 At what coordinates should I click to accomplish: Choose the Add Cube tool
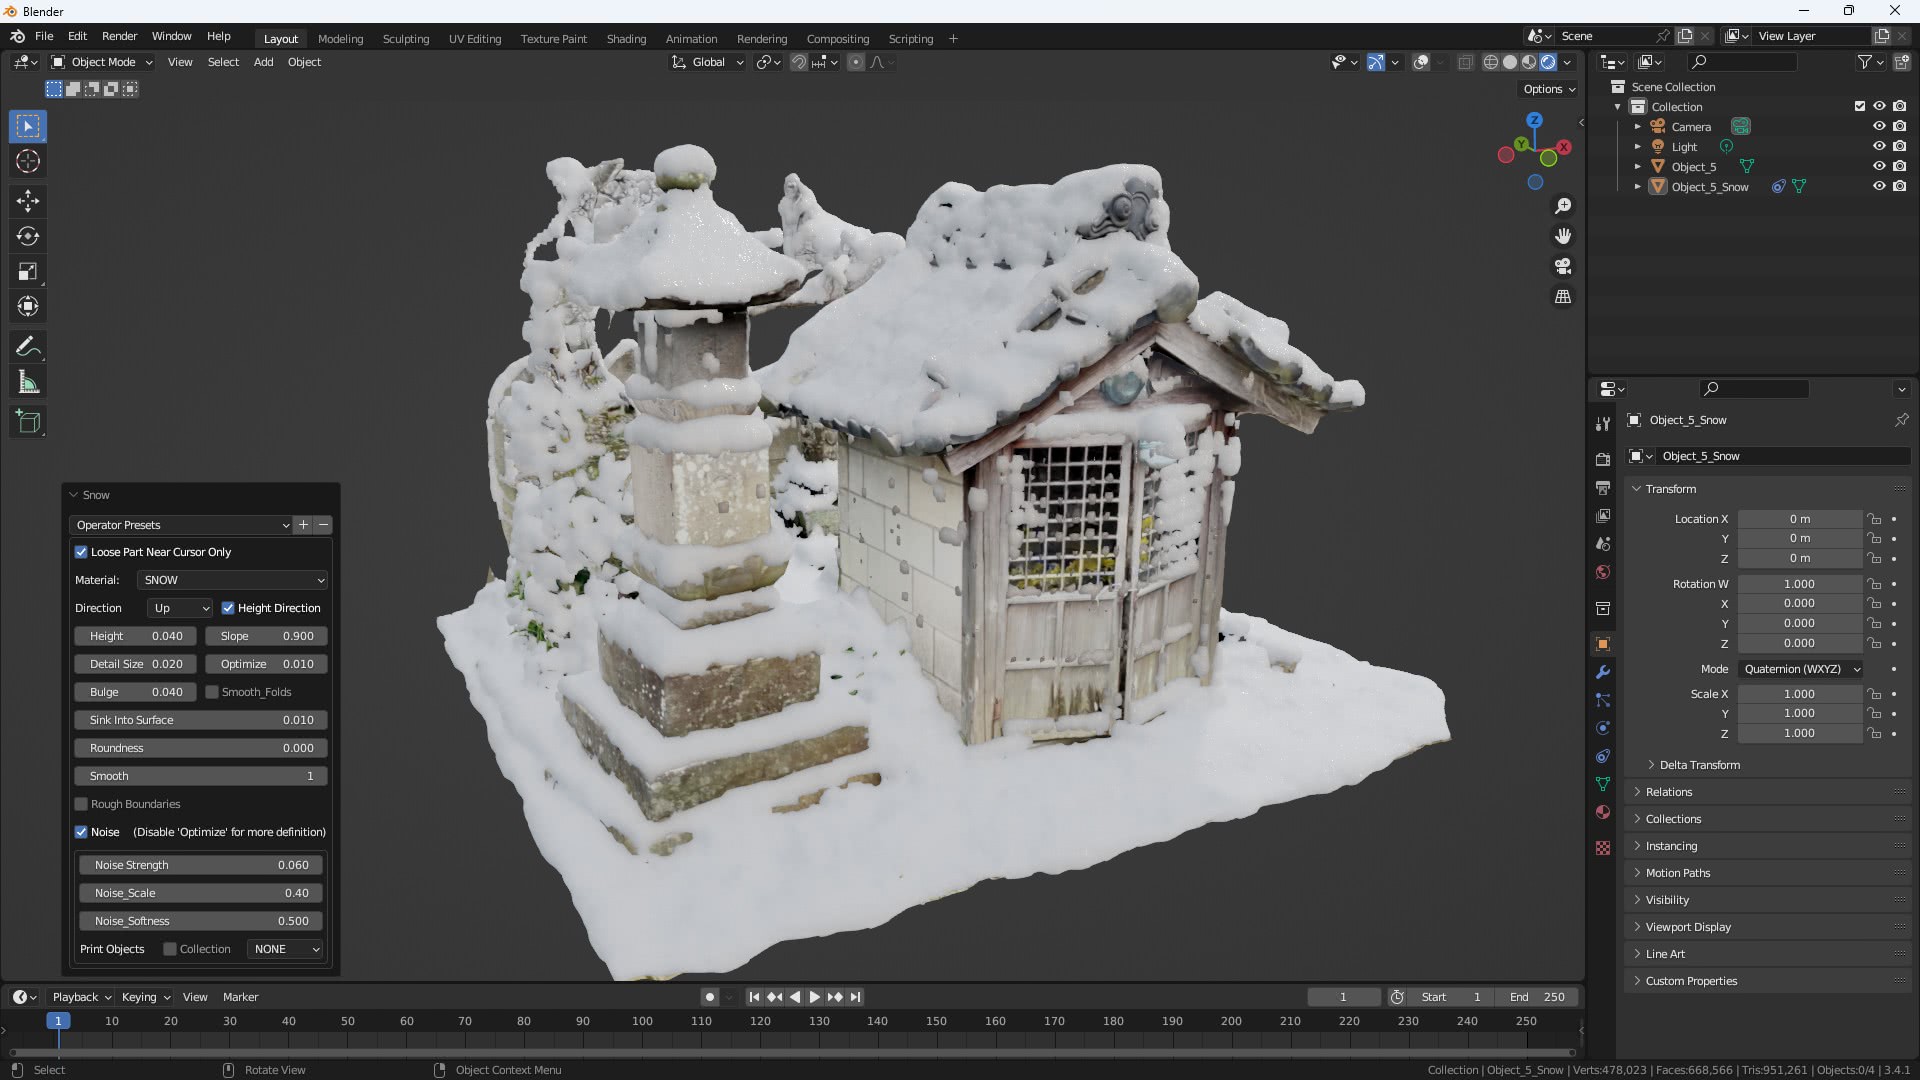(28, 422)
